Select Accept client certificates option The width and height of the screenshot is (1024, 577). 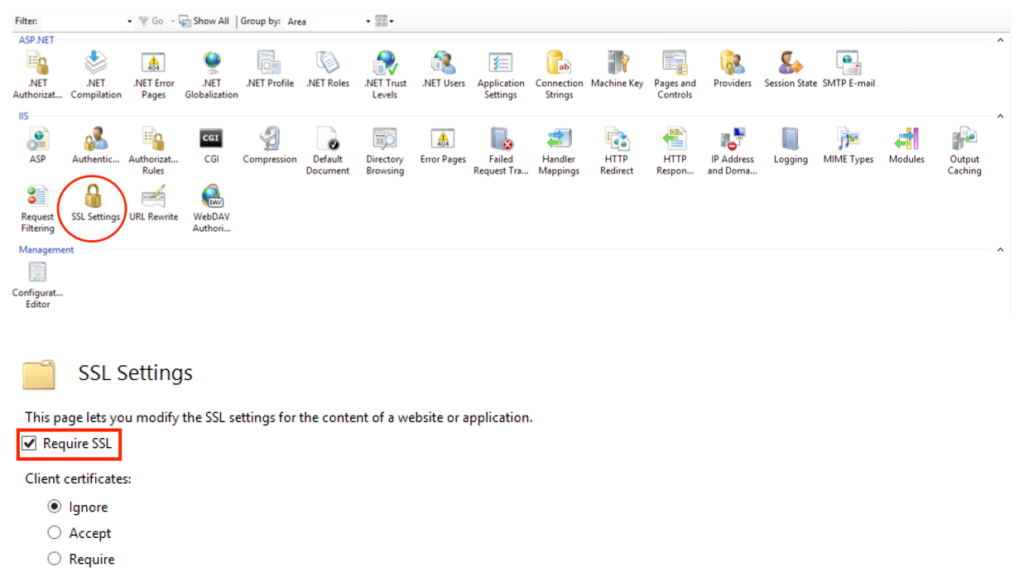(54, 533)
